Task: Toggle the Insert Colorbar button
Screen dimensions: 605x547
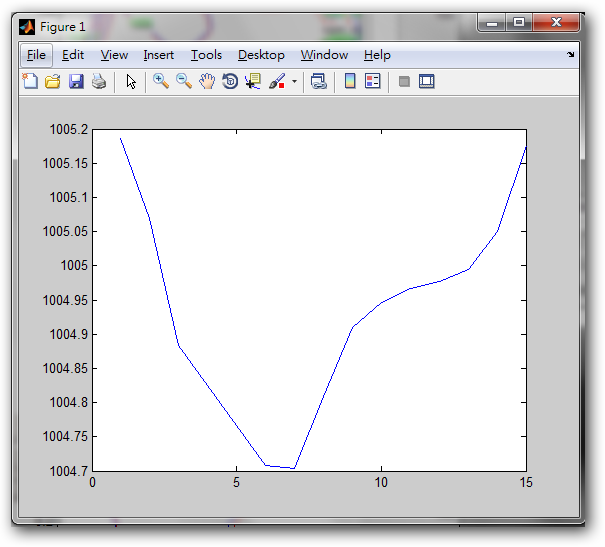Action: click(350, 82)
